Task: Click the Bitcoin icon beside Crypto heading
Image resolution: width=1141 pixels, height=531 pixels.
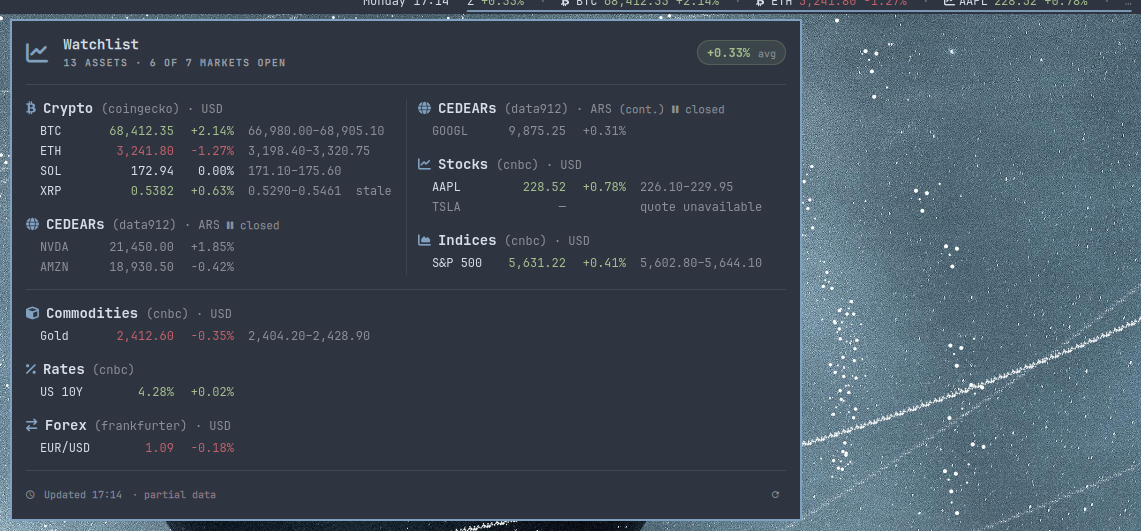Action: (x=31, y=108)
